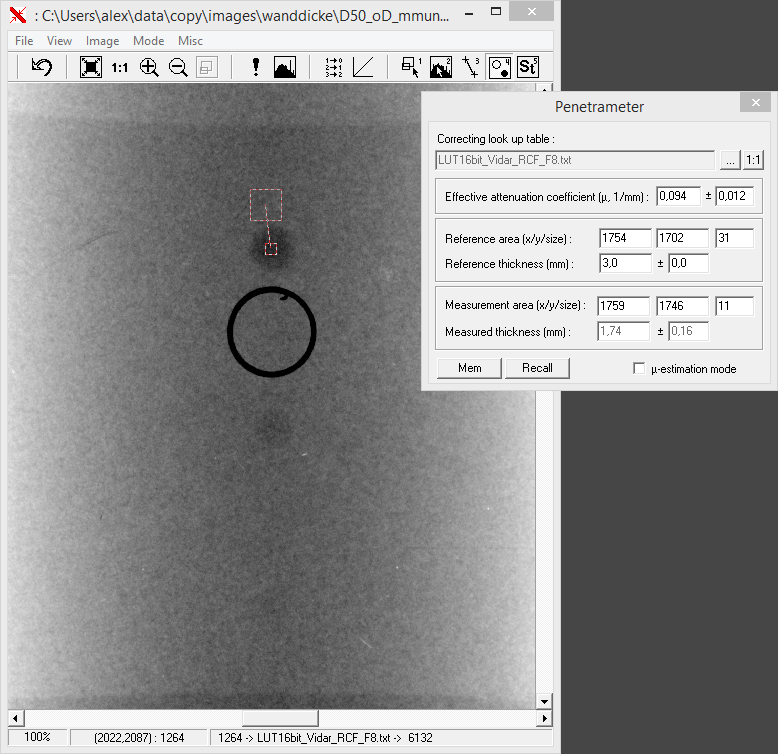
Task: Click the effective attenuation coefficient field
Action: coord(678,196)
